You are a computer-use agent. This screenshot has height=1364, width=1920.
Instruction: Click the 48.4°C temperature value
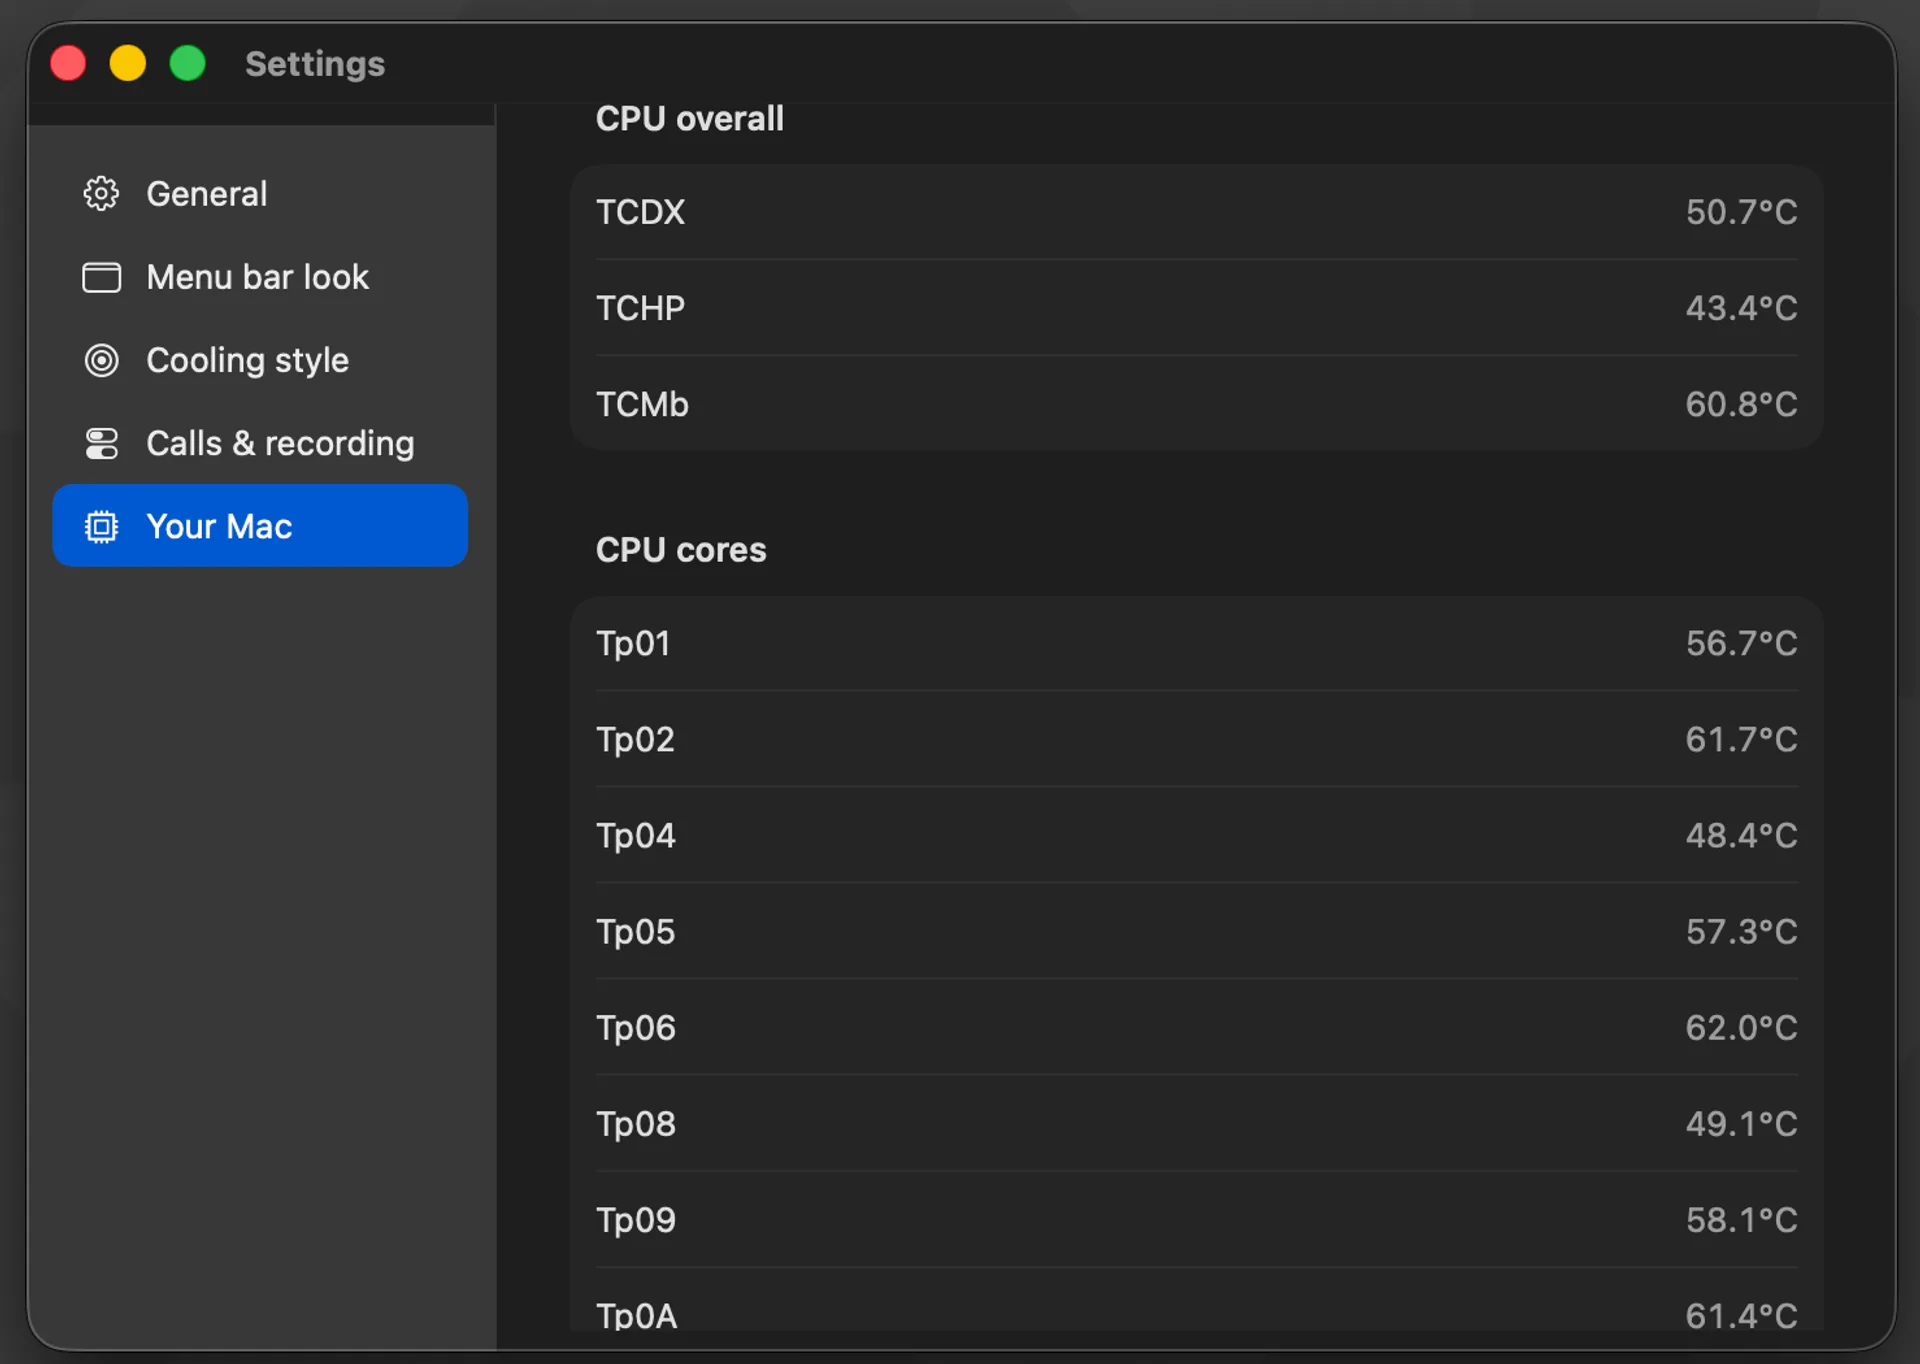pyautogui.click(x=1741, y=835)
